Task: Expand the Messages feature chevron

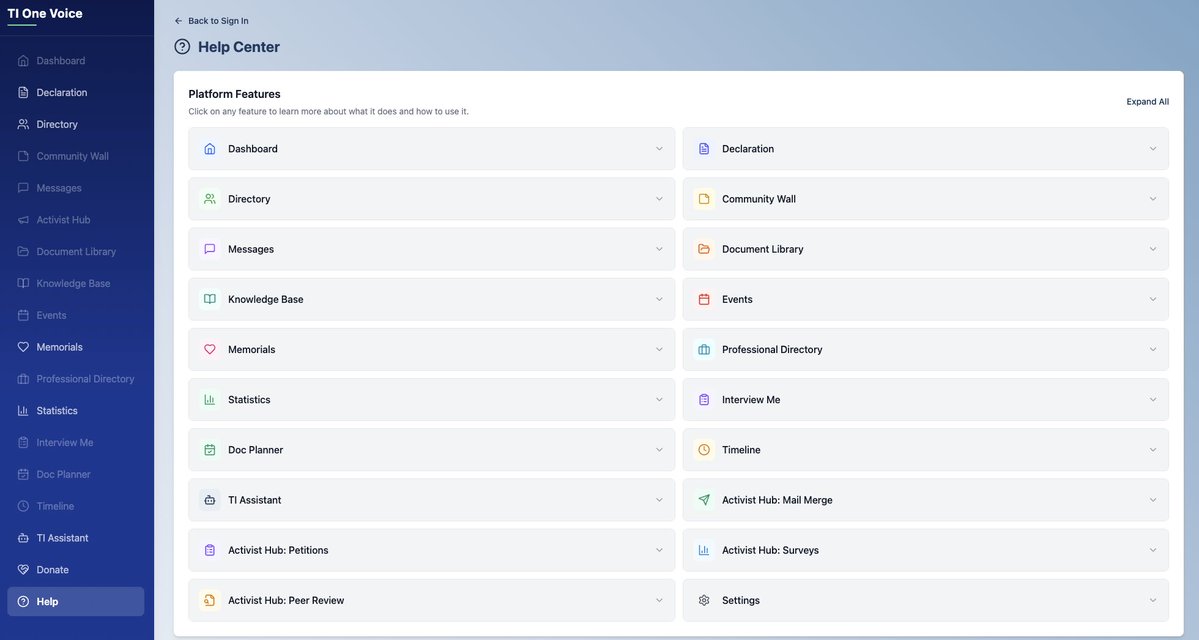Action: [x=659, y=249]
